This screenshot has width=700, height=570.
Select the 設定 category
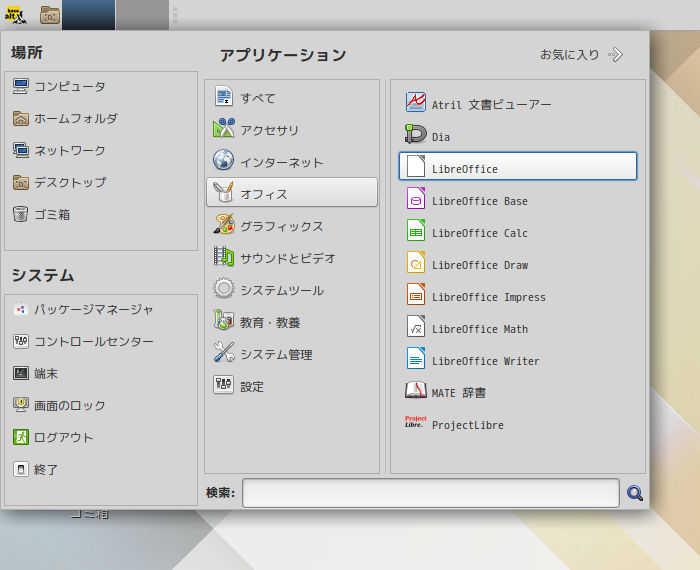click(292, 386)
